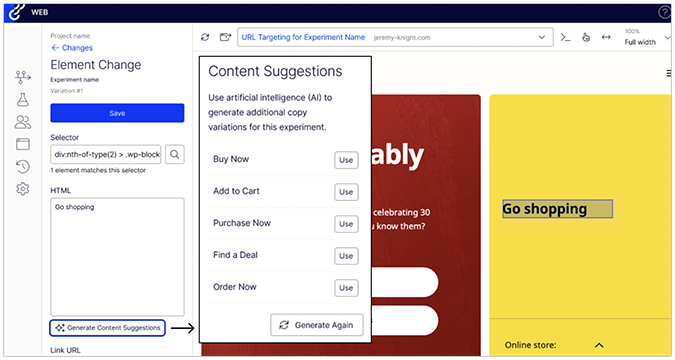Click the Optimizely logo in top bar
The width and height of the screenshot is (675, 360).
point(16,12)
